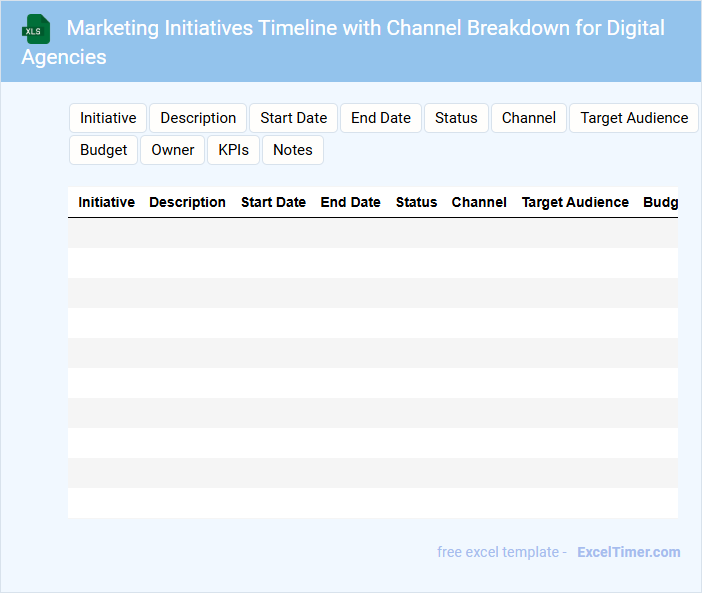Screen dimensions: 702x593
Task: Click the Initiative column header in table
Action: click(x=106, y=202)
